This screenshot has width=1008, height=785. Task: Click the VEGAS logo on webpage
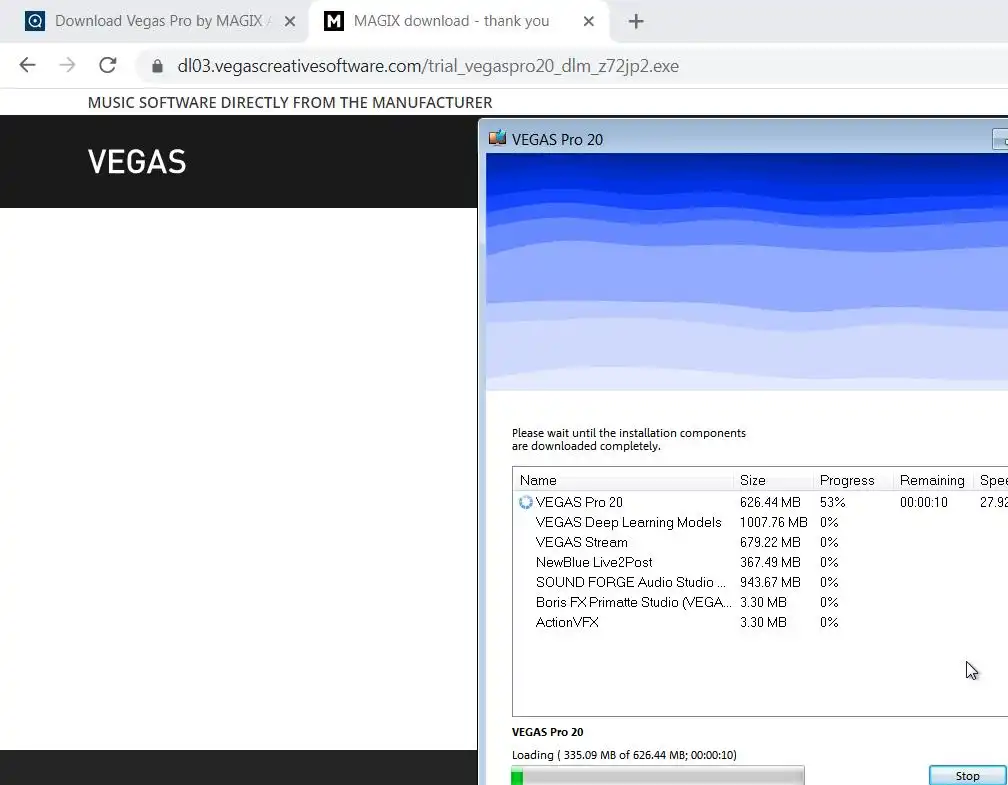[x=137, y=161]
